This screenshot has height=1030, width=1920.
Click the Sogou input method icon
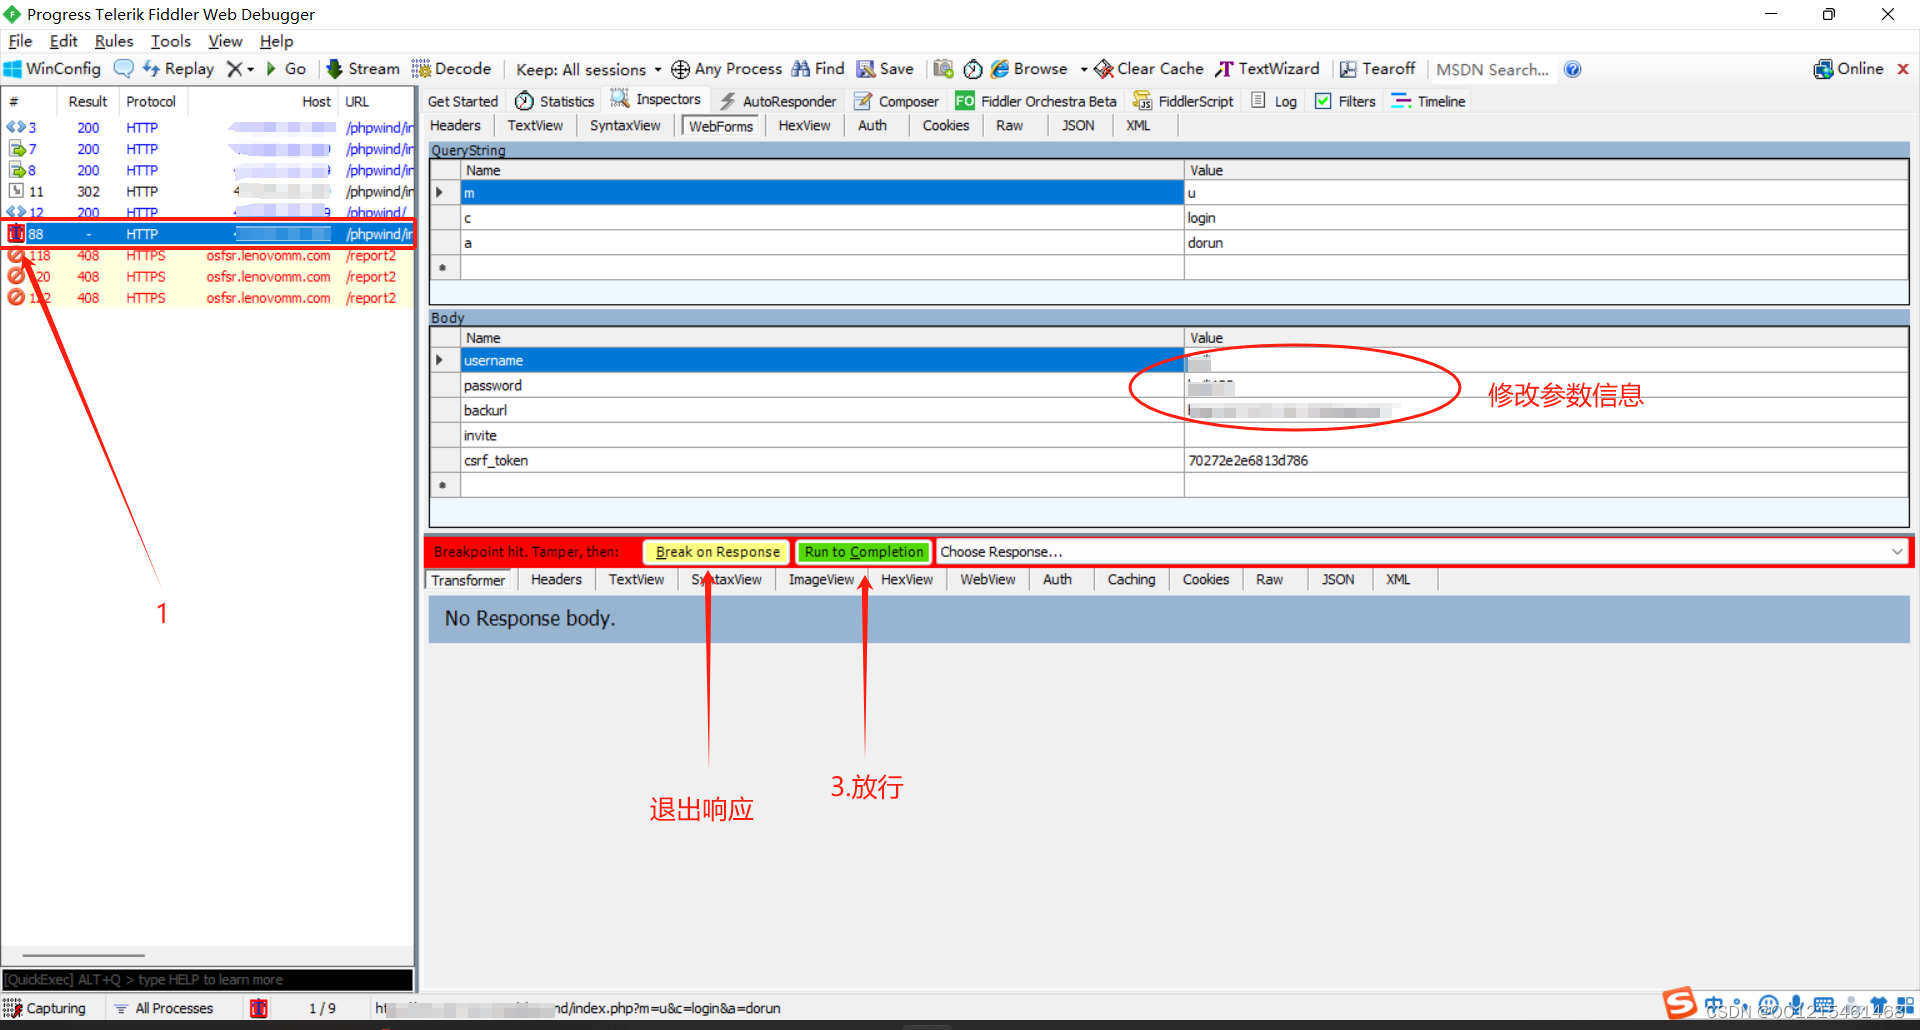(1680, 1003)
